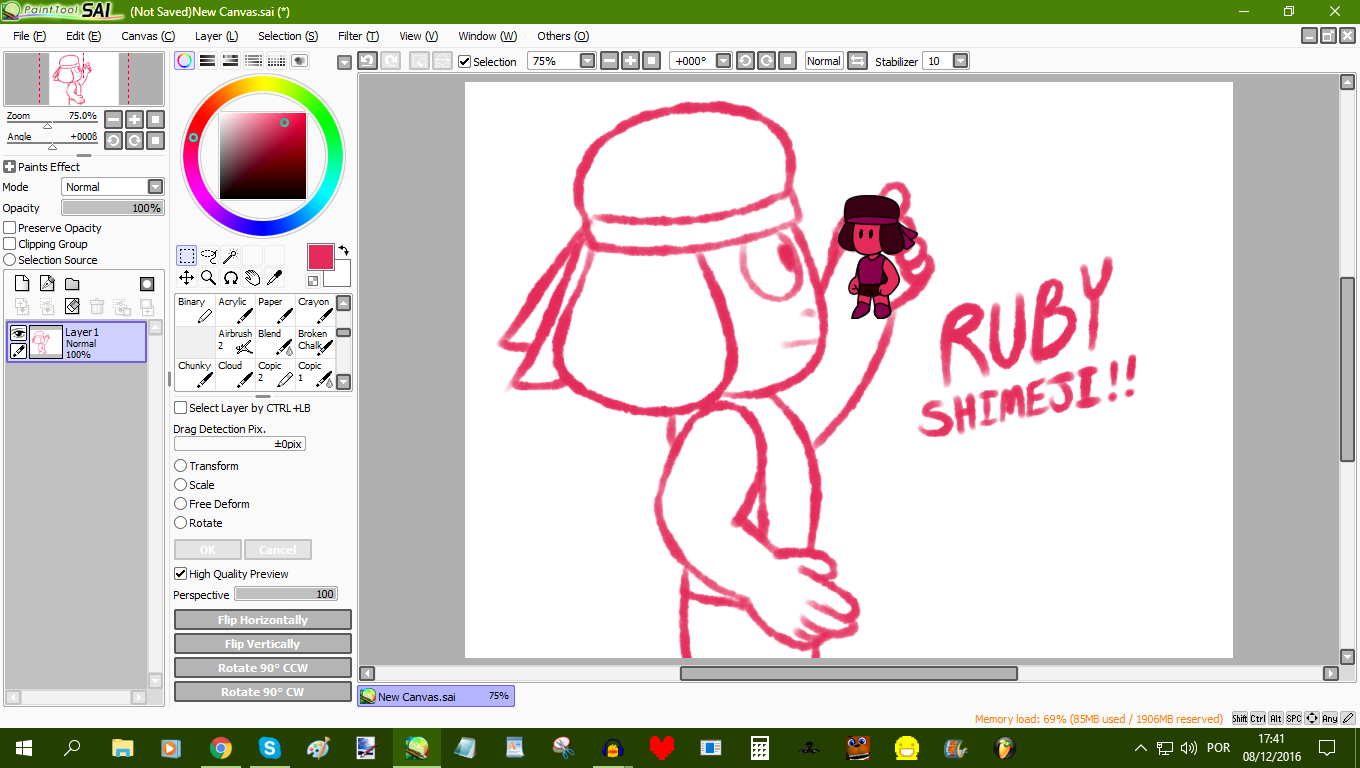Image resolution: width=1360 pixels, height=768 pixels.
Task: Select the Selection Source radio button
Action: [x=10, y=260]
